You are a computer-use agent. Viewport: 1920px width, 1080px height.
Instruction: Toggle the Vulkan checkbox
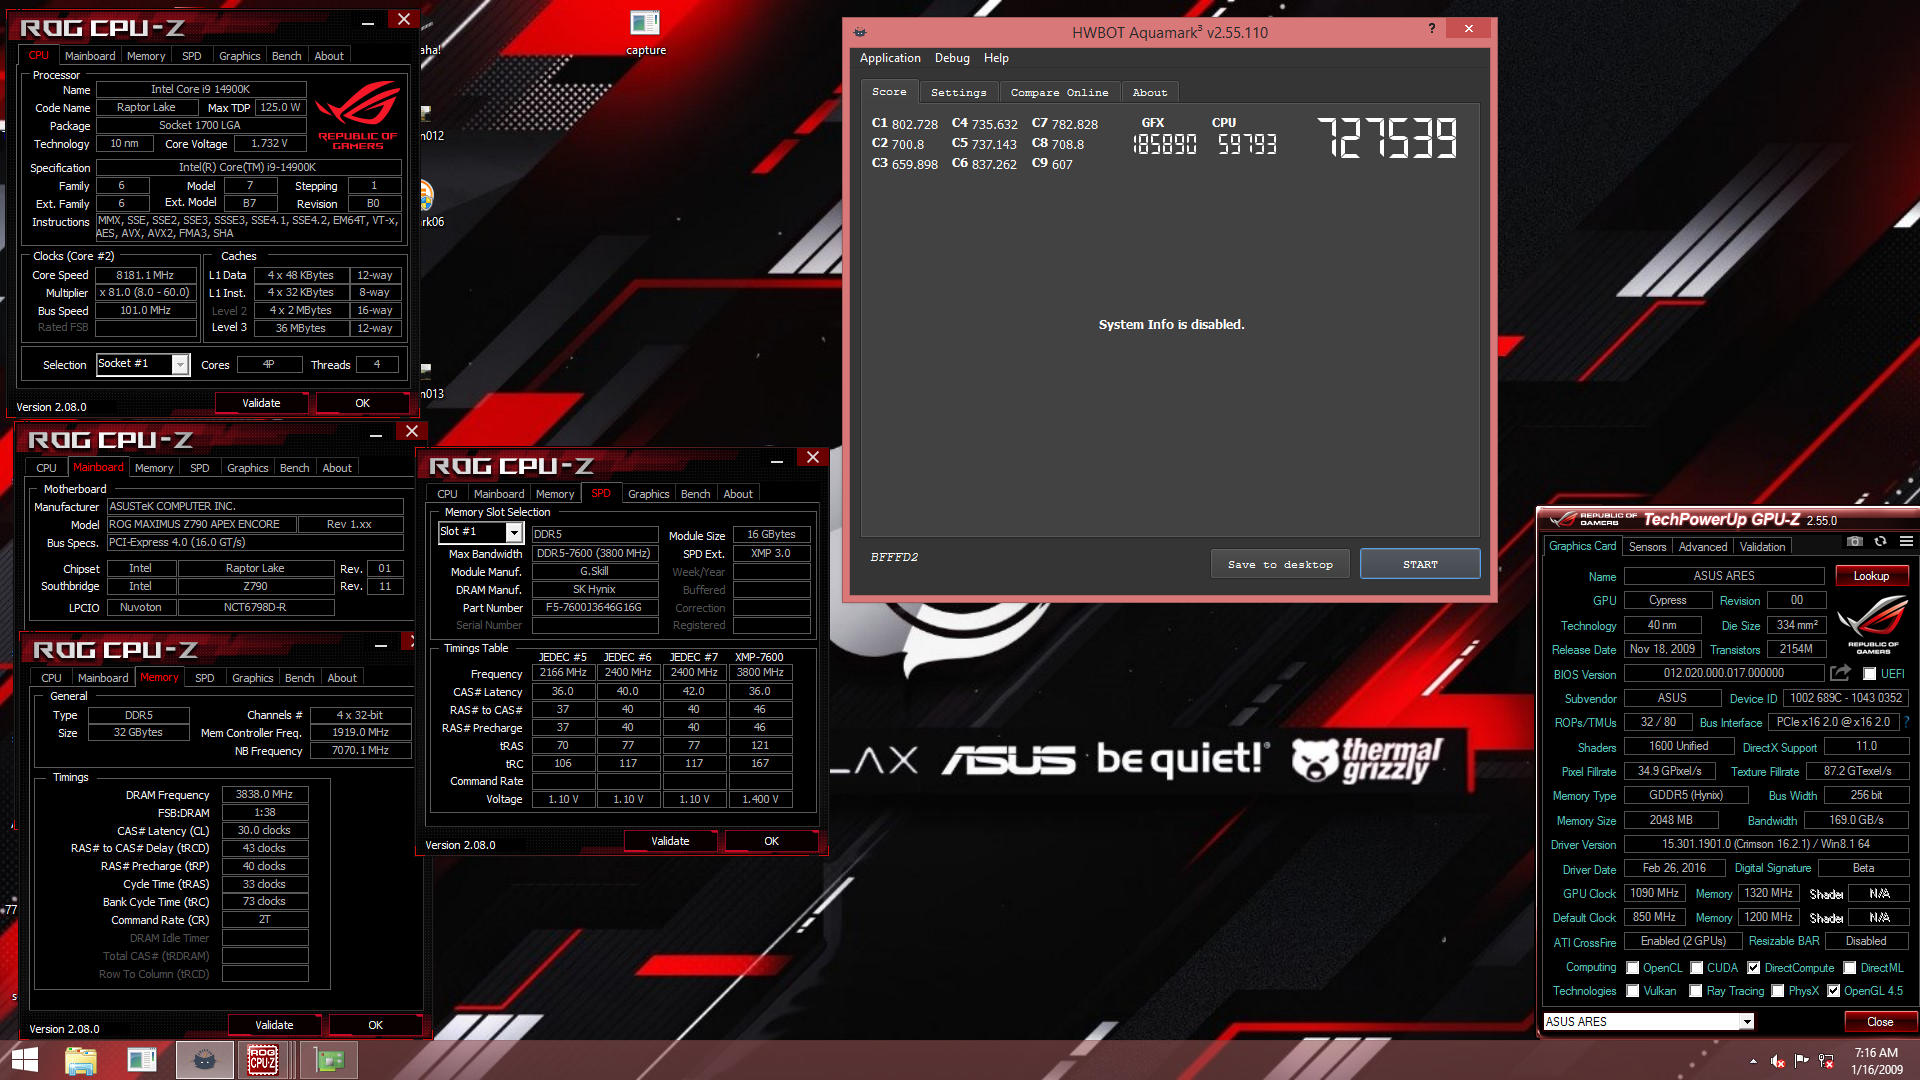coord(1633,991)
